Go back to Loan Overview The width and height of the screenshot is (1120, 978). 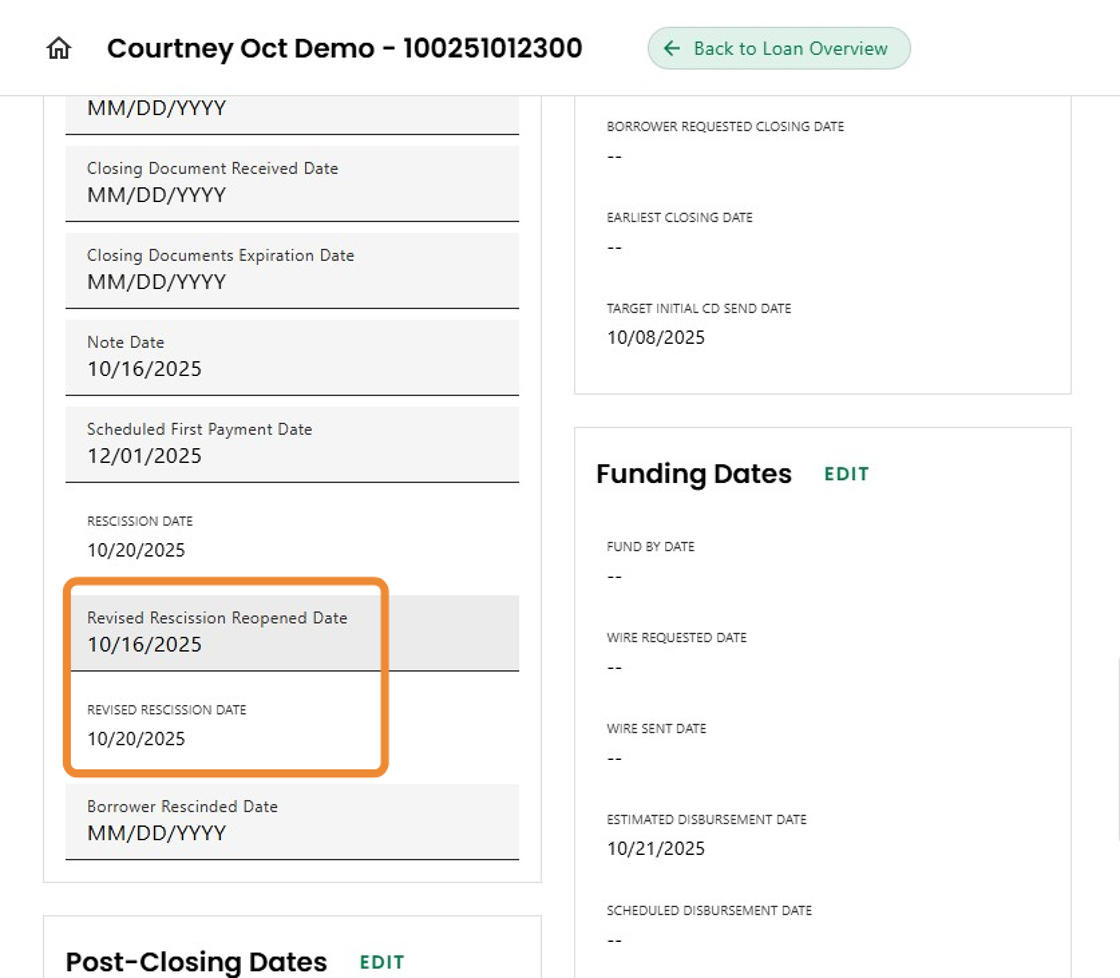coord(779,48)
